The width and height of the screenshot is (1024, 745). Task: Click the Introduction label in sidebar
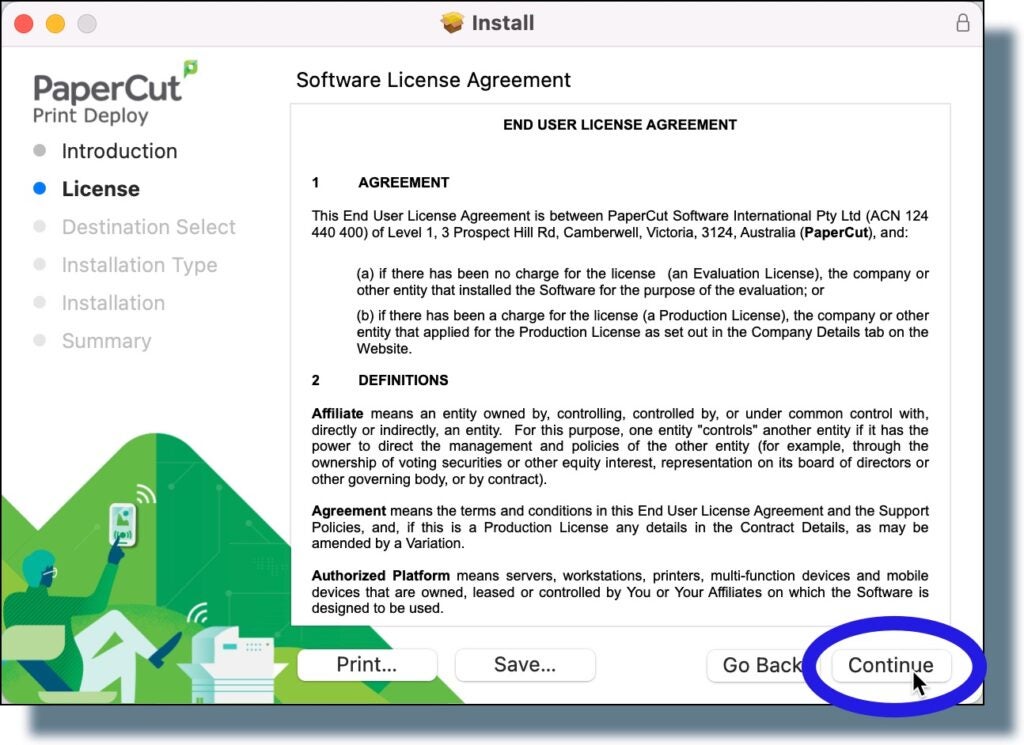[118, 151]
